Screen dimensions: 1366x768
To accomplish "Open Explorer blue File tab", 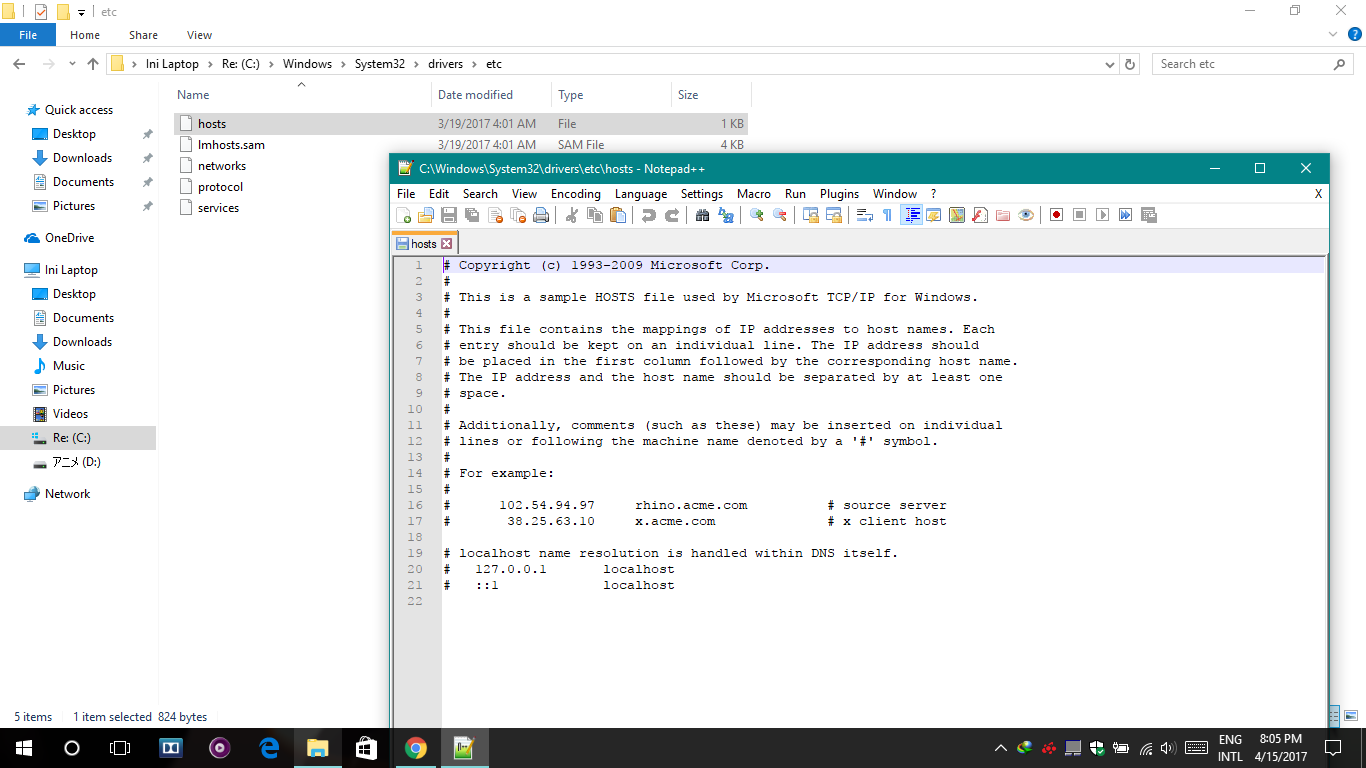I will 28,35.
